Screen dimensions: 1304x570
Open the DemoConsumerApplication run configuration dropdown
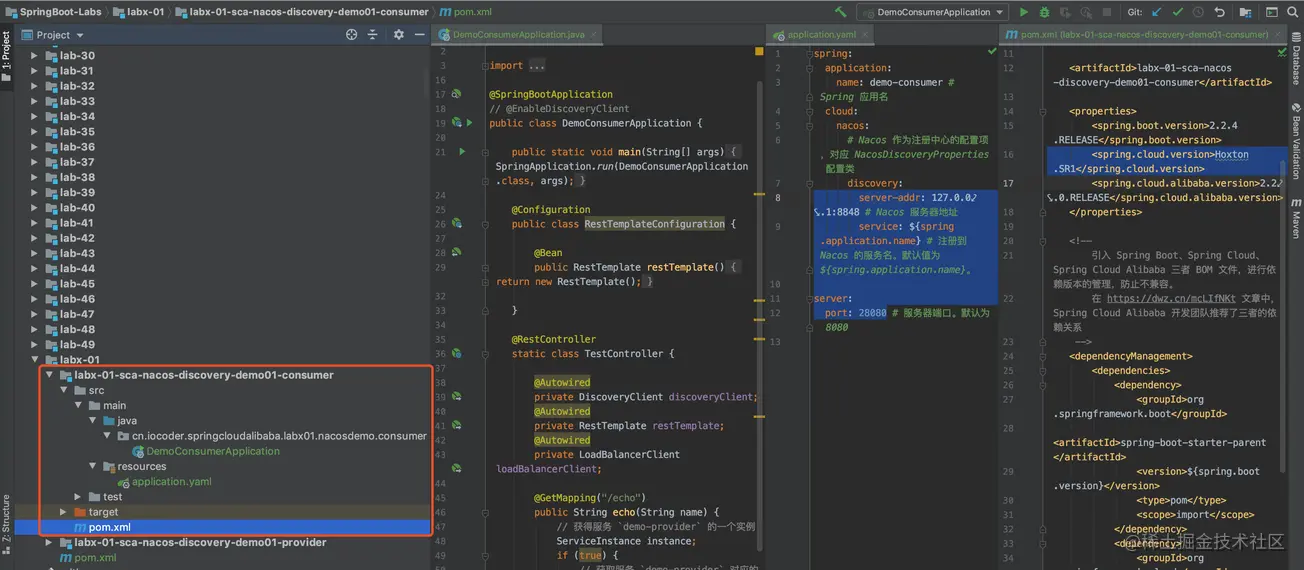(x=932, y=12)
